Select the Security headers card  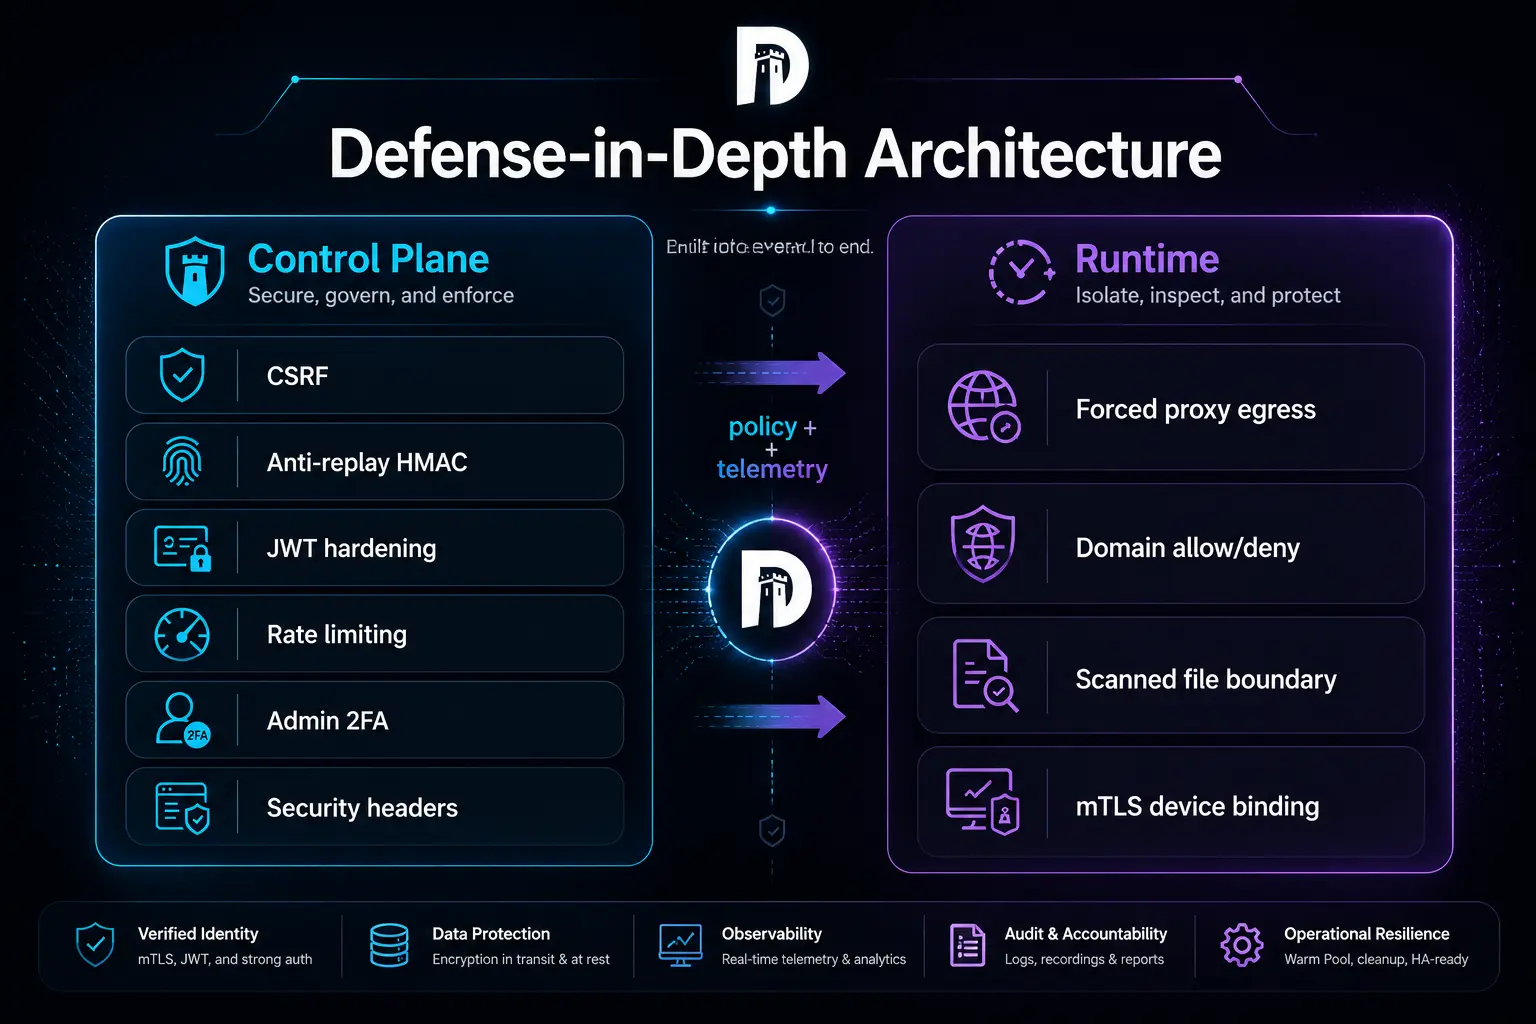point(375,807)
